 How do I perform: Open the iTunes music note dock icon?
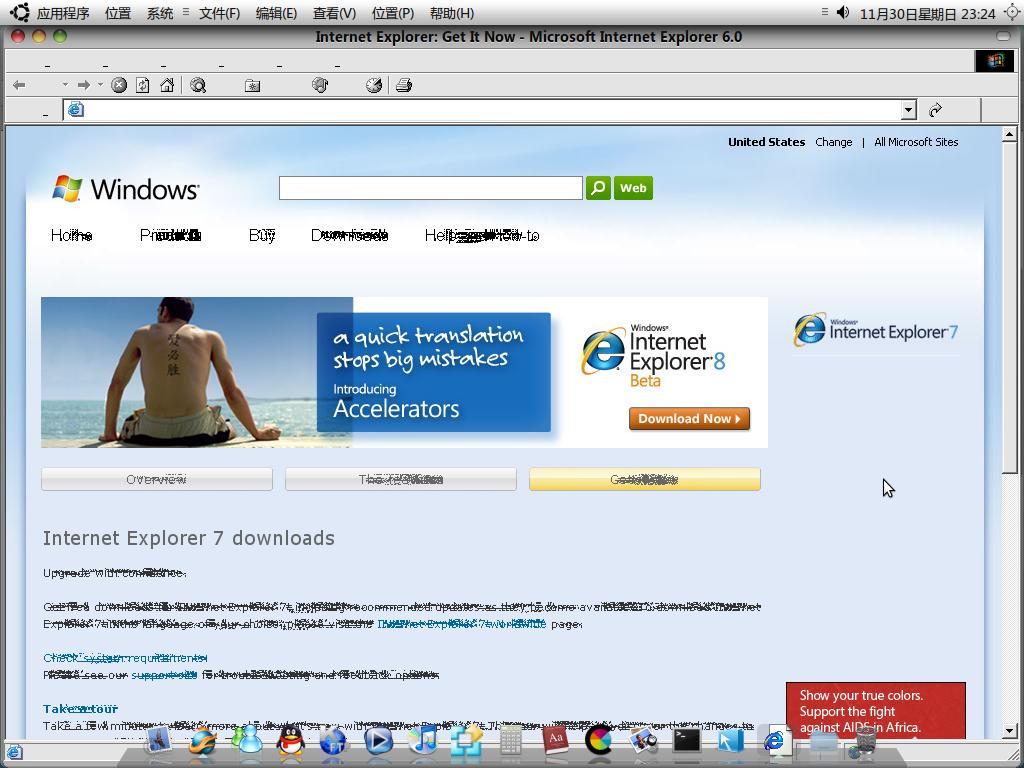click(x=423, y=741)
